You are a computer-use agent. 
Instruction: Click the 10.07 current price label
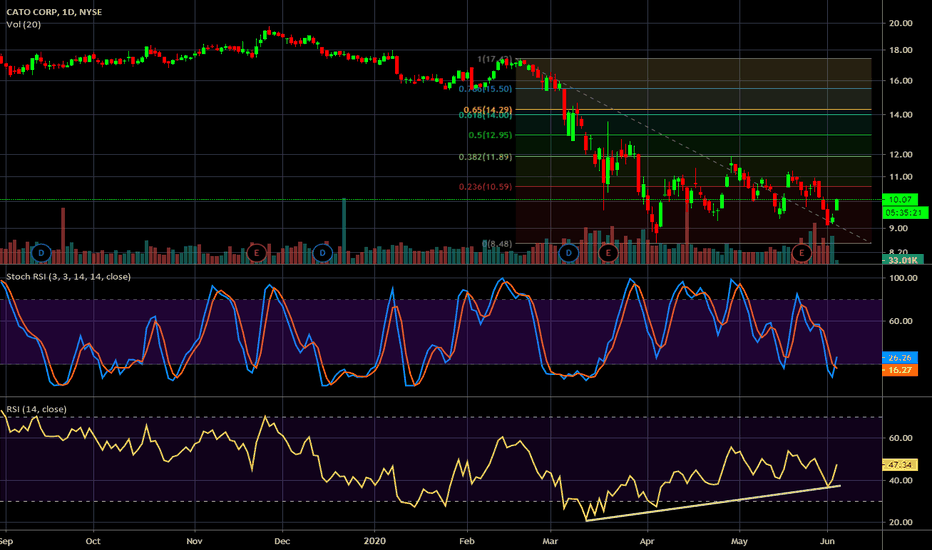point(900,200)
